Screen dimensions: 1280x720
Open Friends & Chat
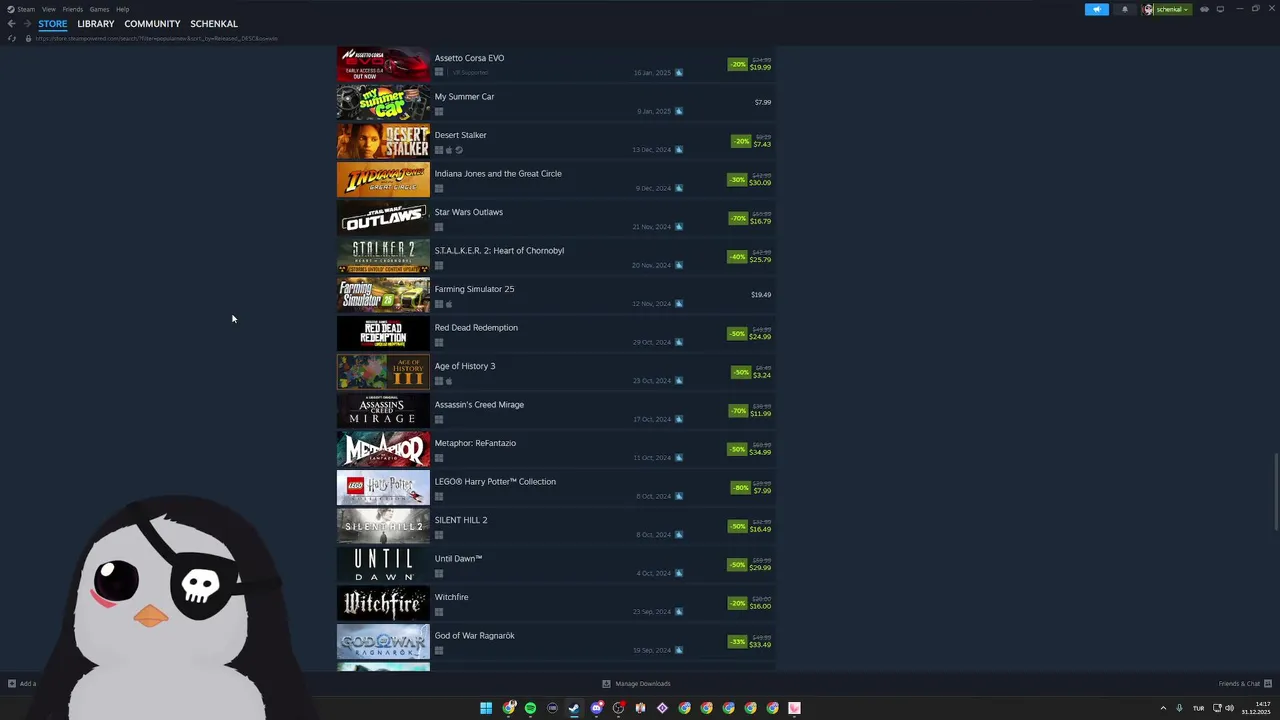pos(1245,684)
